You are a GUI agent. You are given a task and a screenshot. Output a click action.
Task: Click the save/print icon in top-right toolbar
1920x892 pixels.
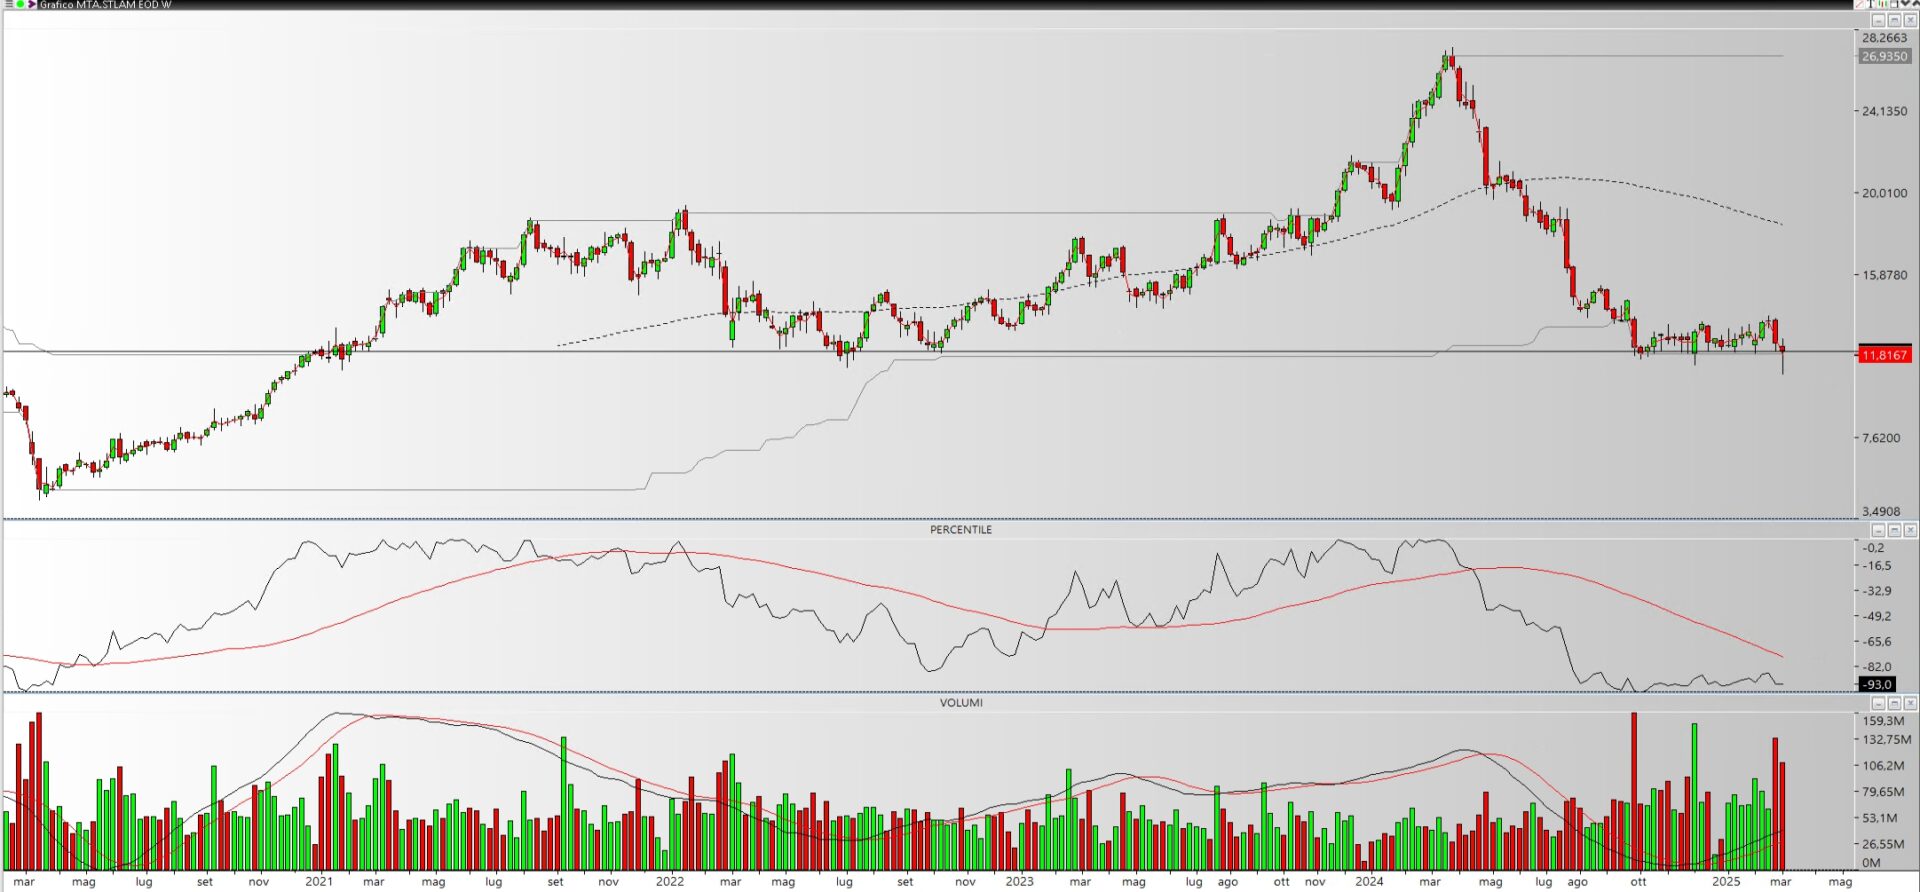1894,4
